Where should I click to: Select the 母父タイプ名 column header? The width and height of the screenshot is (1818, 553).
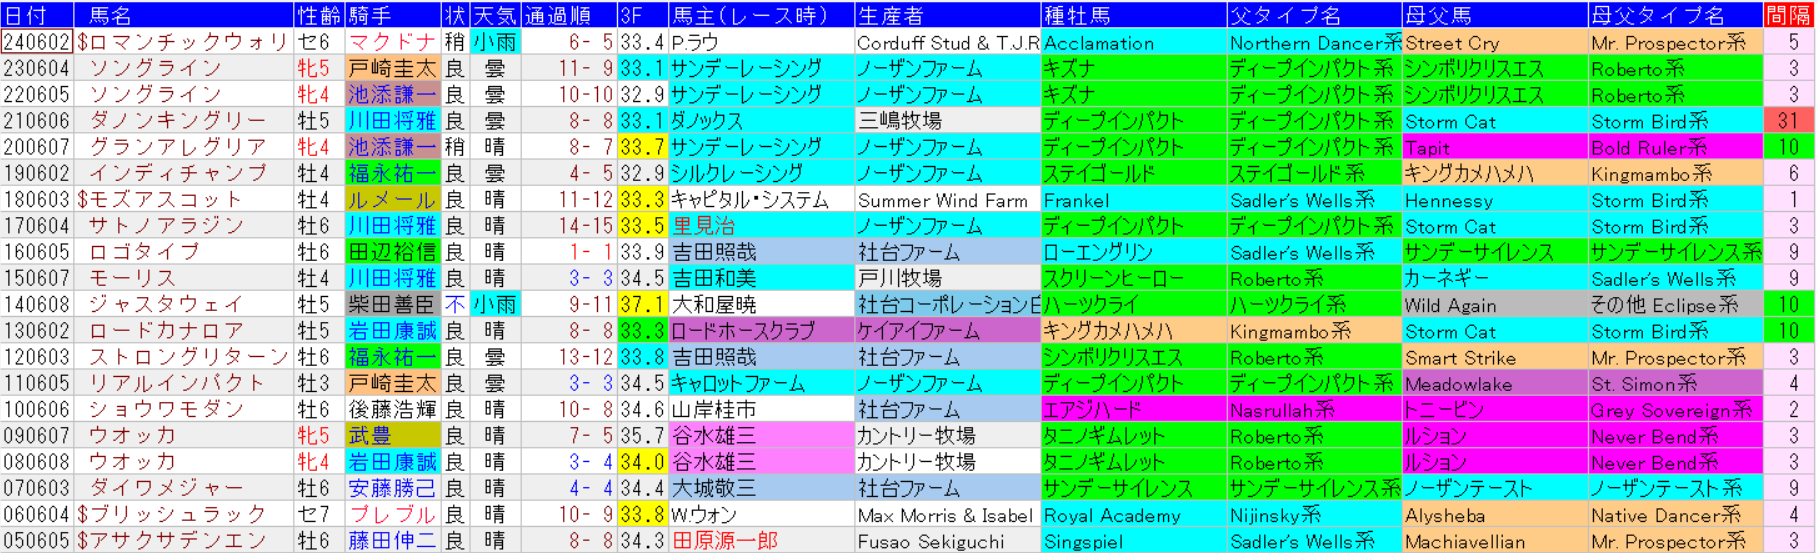pyautogui.click(x=1675, y=15)
